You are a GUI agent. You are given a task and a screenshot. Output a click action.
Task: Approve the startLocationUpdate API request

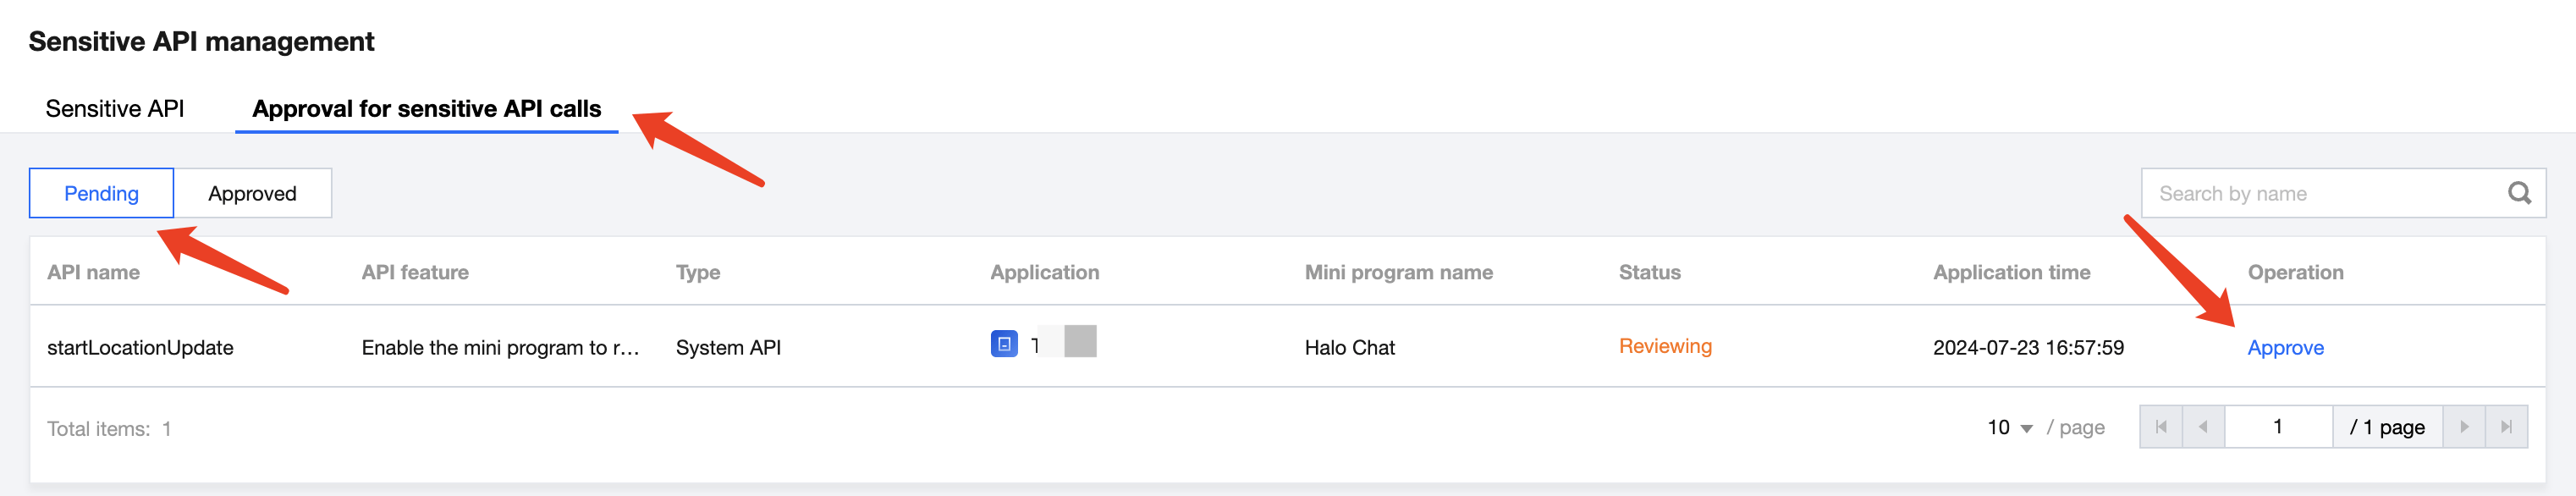click(x=2285, y=348)
